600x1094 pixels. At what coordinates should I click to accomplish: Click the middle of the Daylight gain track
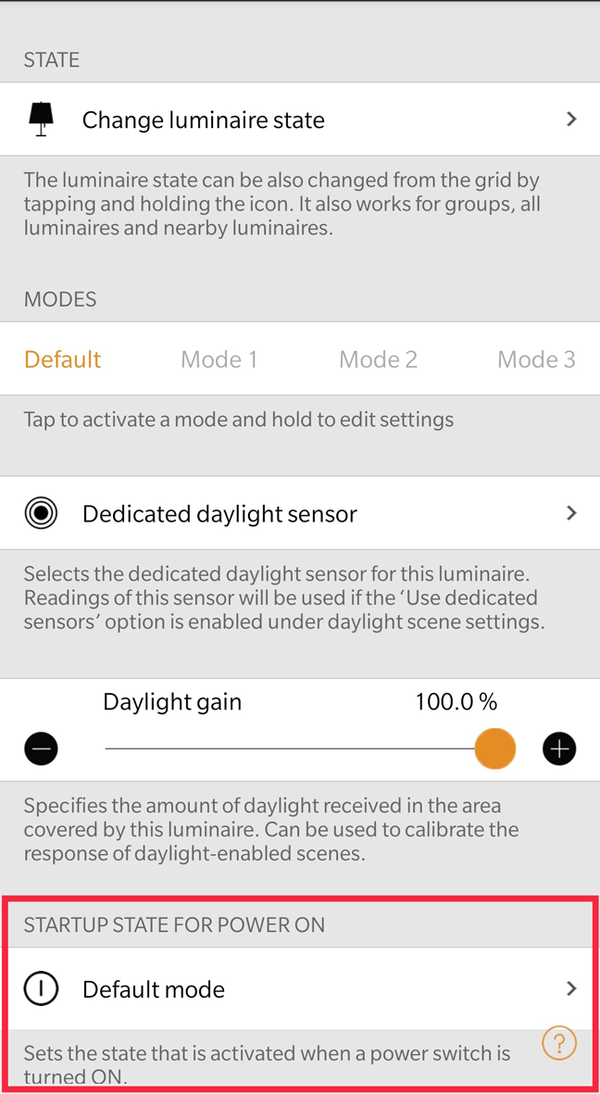click(290, 748)
